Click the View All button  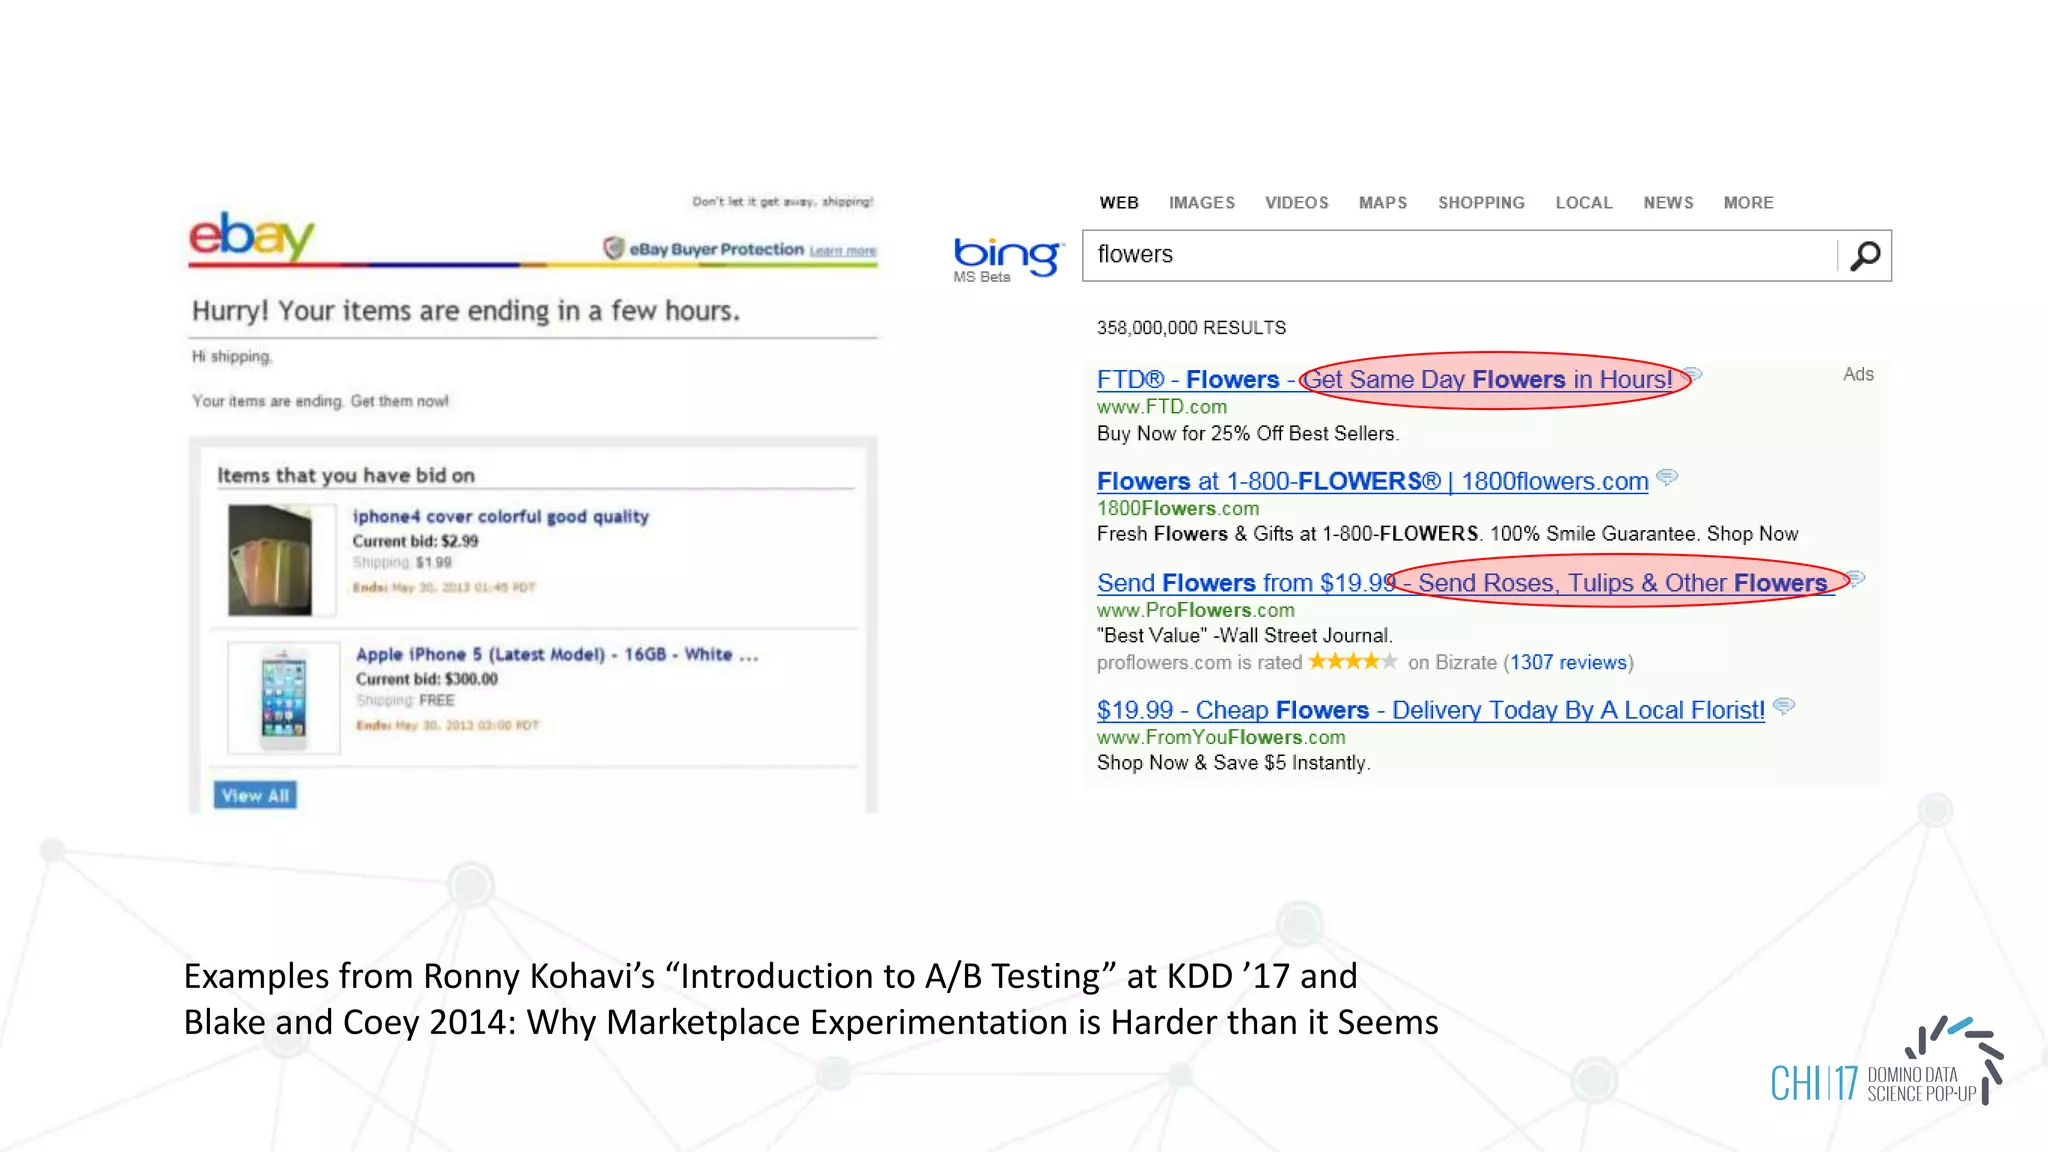point(255,795)
